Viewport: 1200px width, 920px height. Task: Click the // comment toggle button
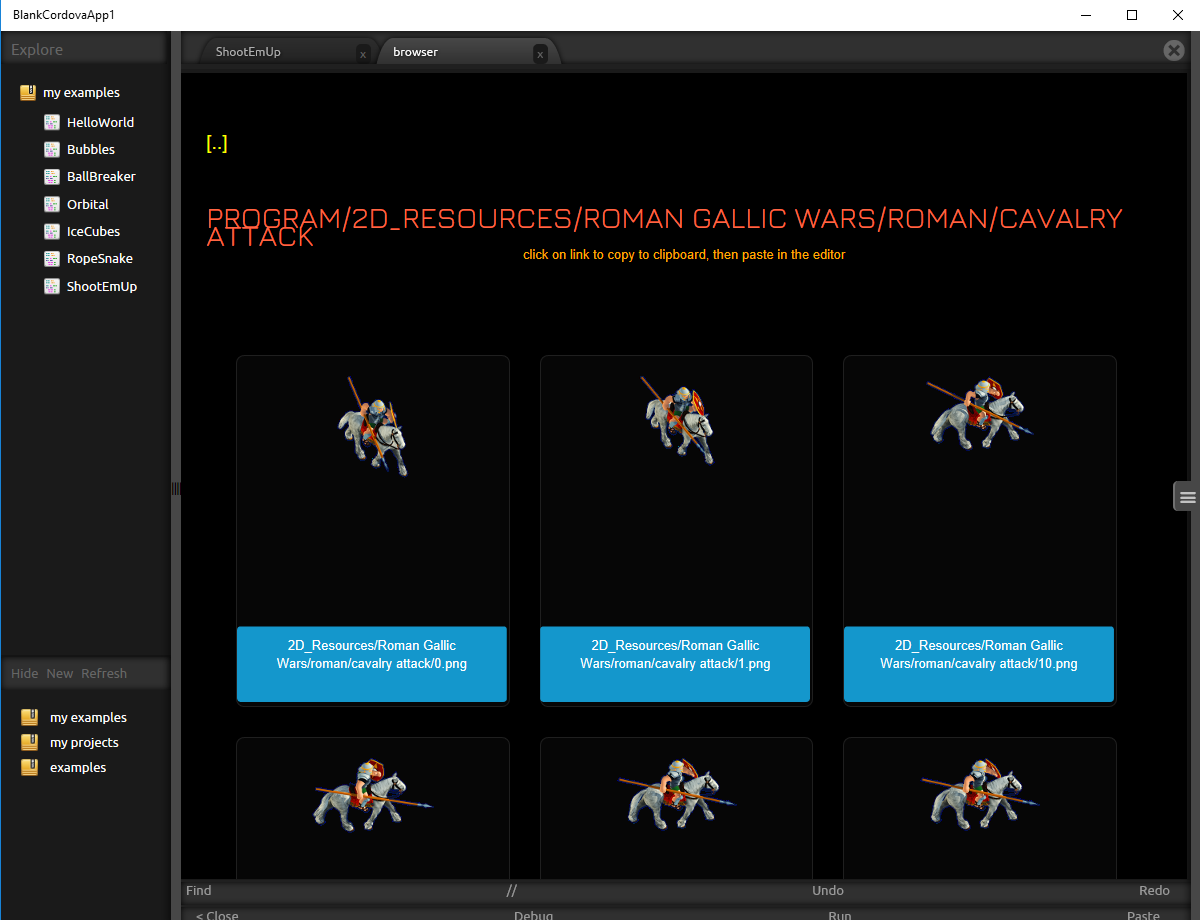(x=511, y=890)
